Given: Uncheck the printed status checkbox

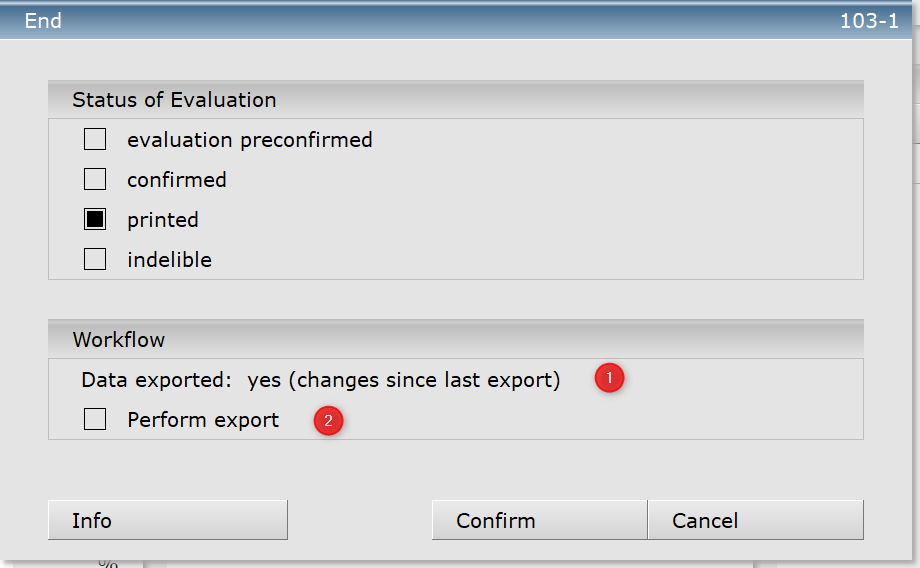Looking at the screenshot, I should pyautogui.click(x=95, y=220).
